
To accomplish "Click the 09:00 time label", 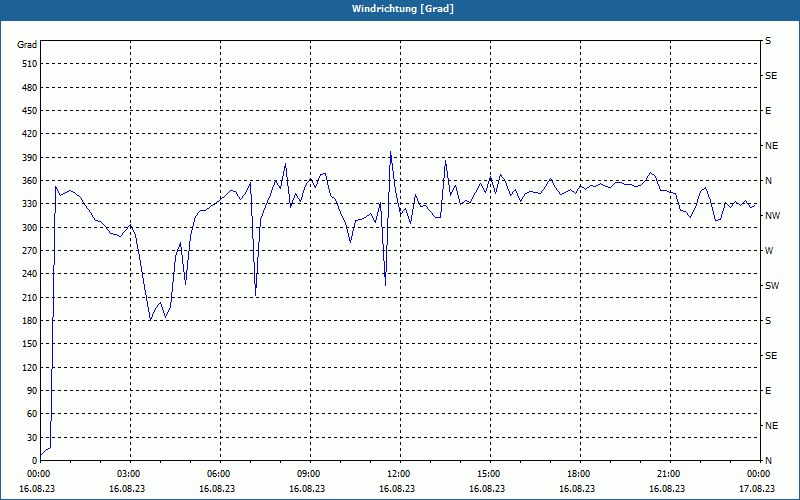I will coord(307,474).
